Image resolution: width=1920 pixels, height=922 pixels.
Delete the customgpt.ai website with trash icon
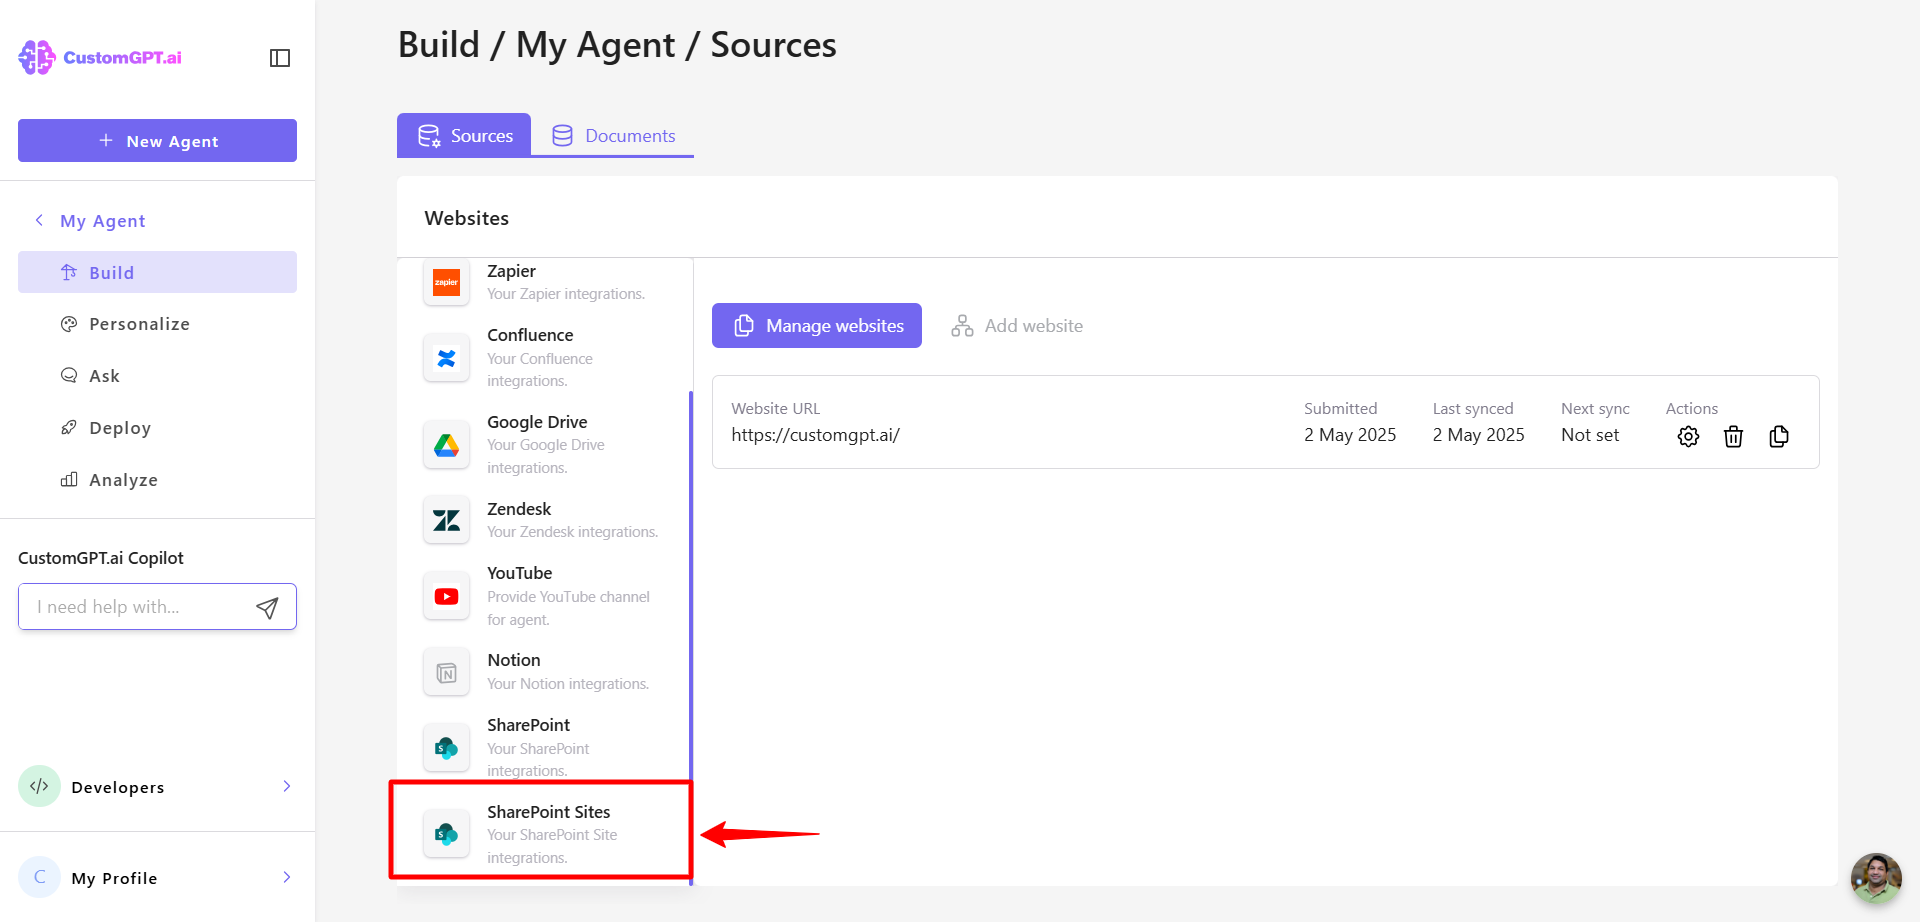tap(1733, 436)
